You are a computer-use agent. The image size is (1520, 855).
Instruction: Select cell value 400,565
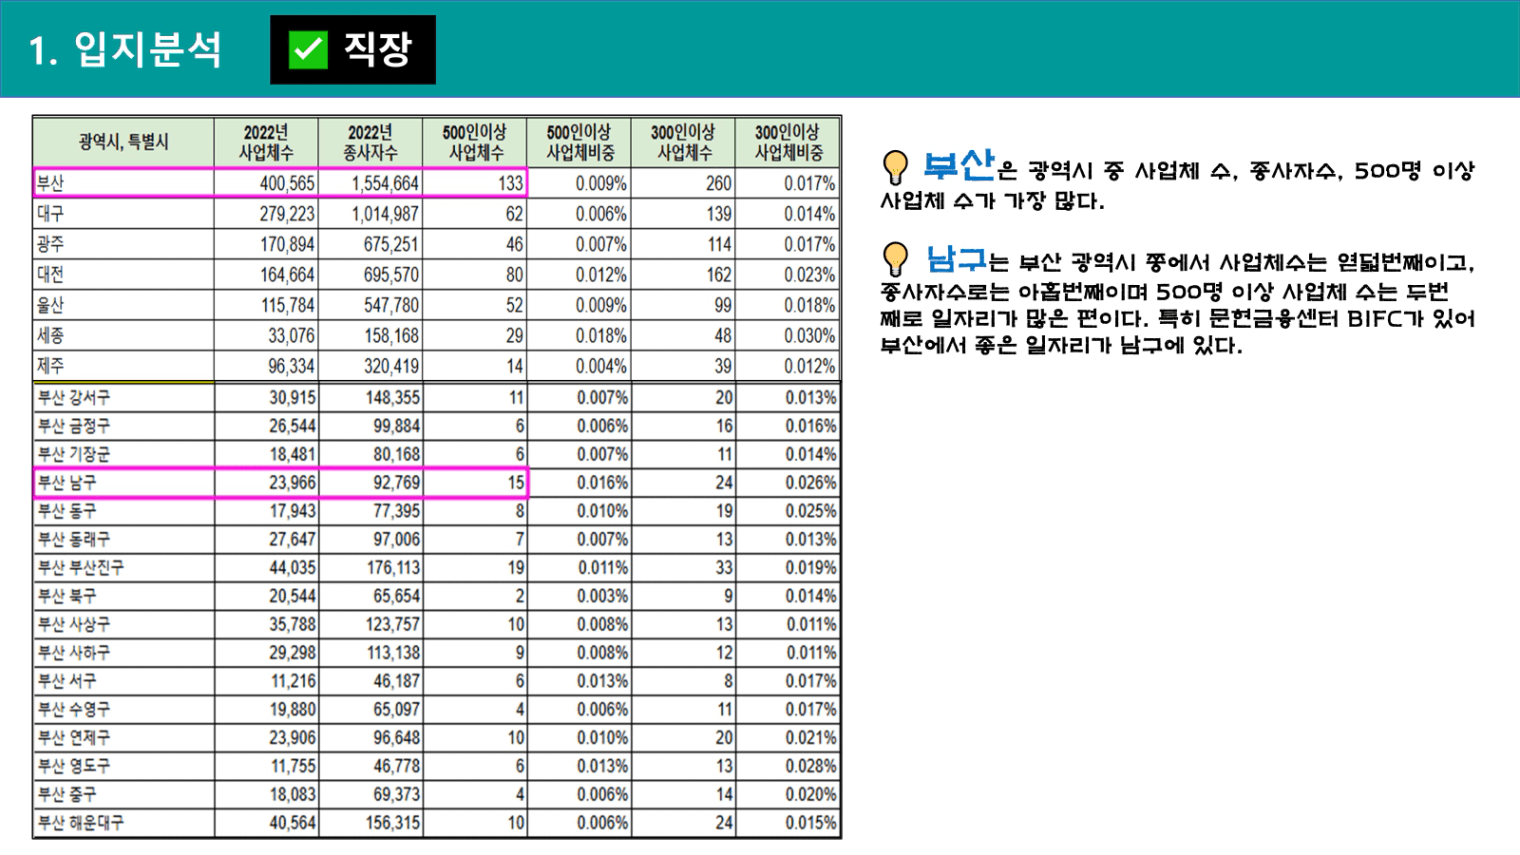287,184
